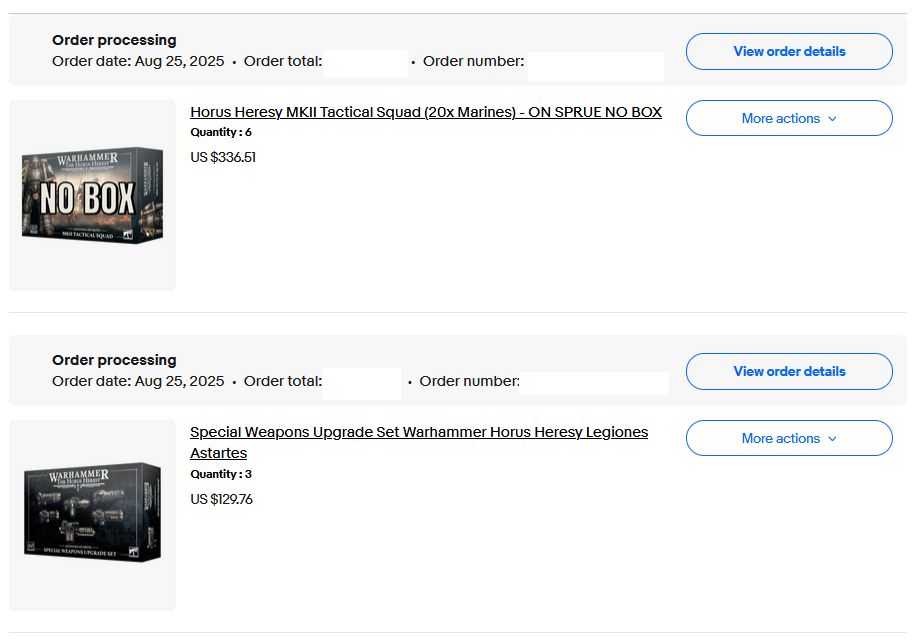Click Quantity 3 label under Special Weapons
Viewport: 919px width, 640px height.
coord(221,474)
